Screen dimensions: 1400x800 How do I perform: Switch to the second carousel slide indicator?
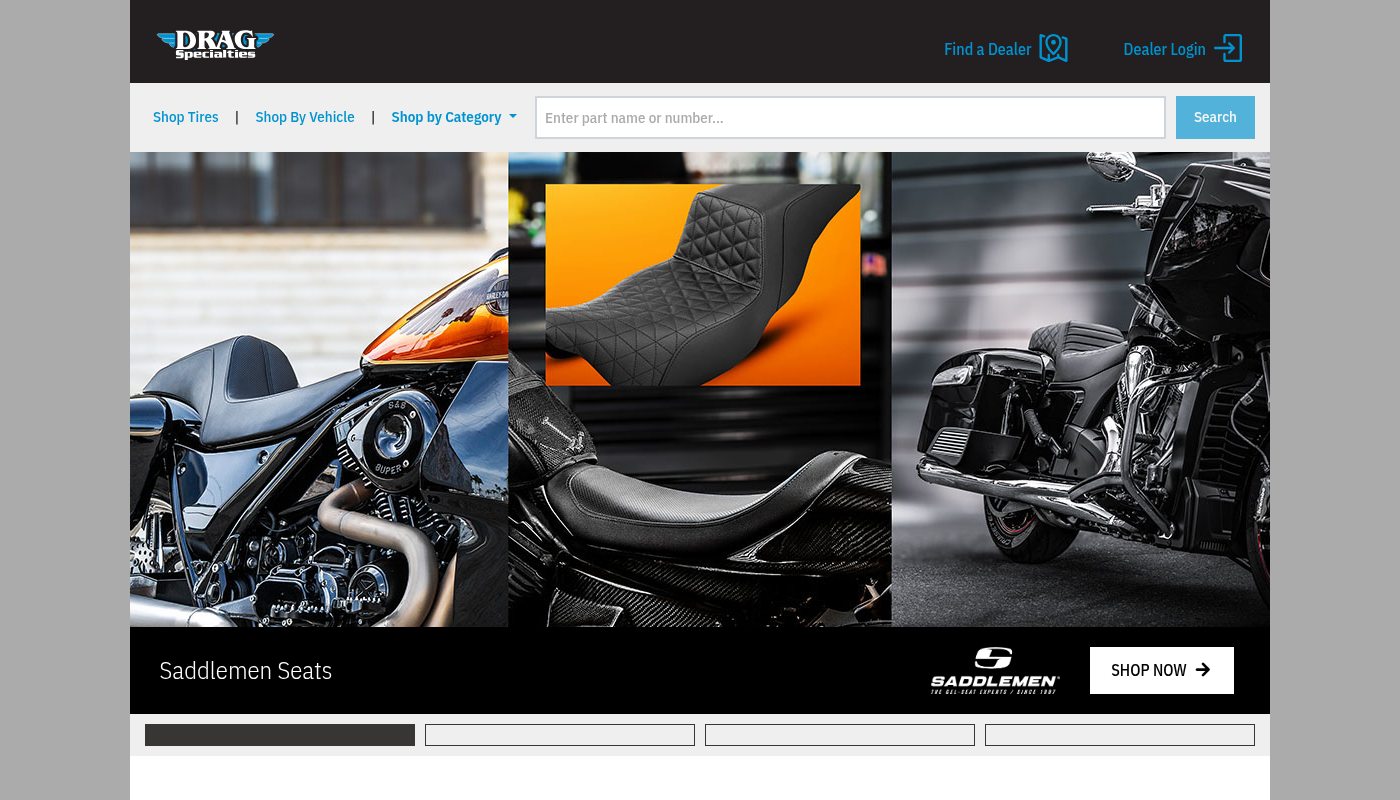pos(560,735)
